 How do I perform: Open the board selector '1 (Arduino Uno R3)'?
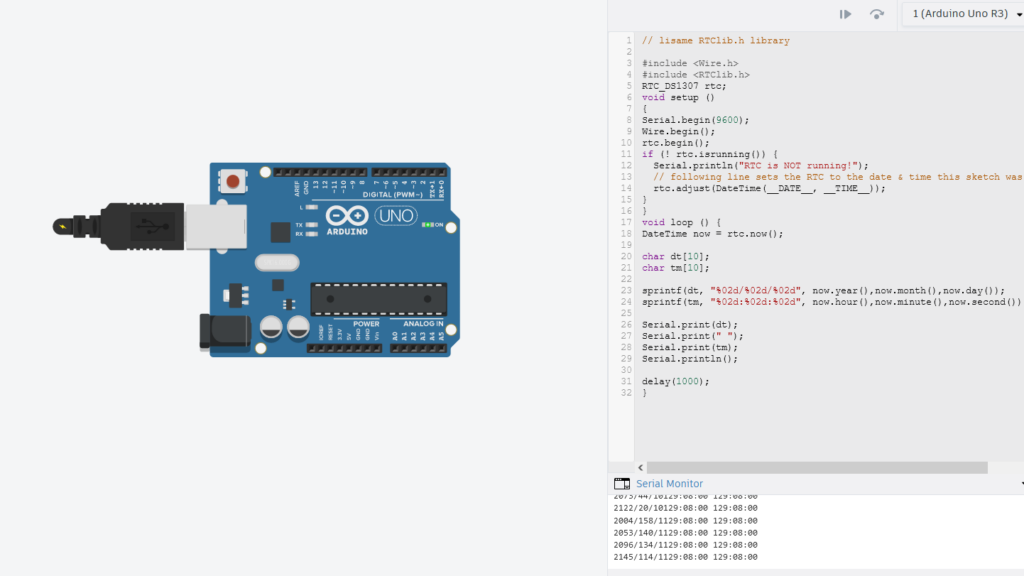click(965, 14)
